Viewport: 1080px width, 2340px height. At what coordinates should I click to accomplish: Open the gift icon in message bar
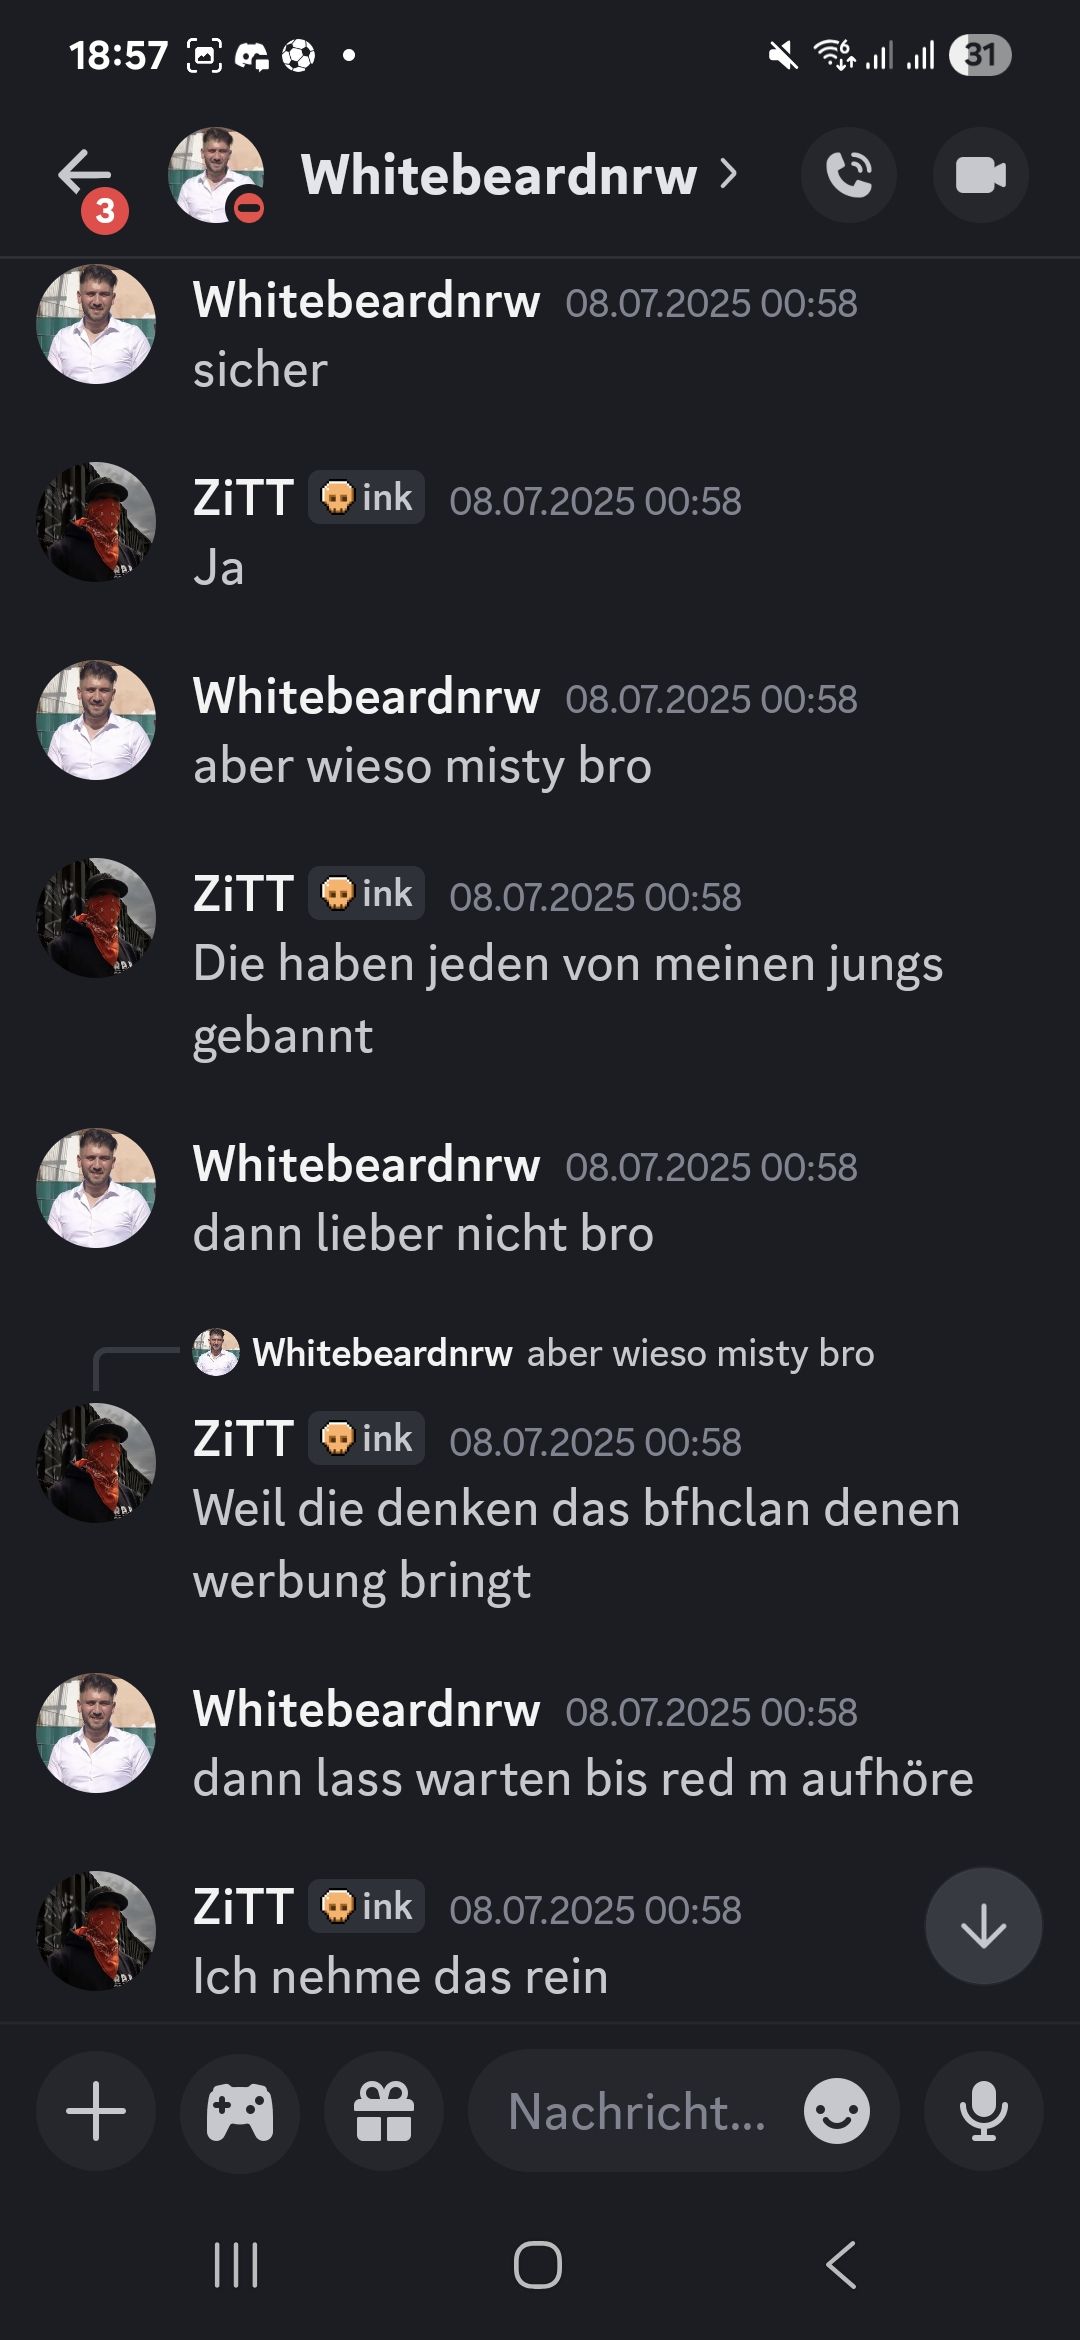tap(384, 2111)
